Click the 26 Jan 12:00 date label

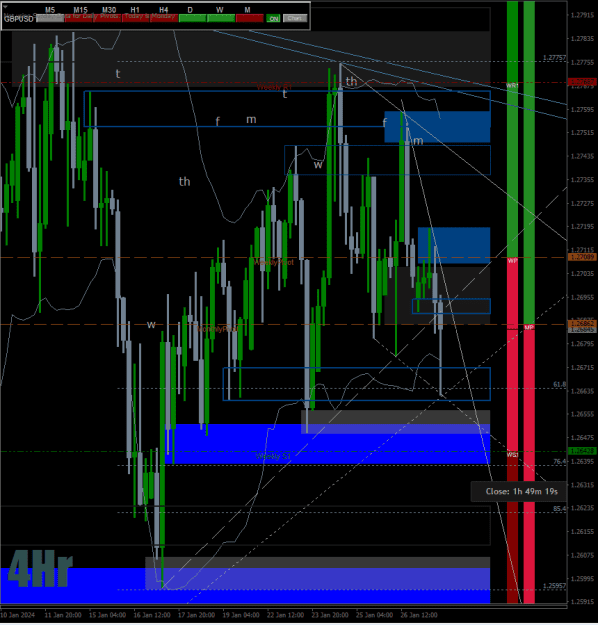click(419, 615)
